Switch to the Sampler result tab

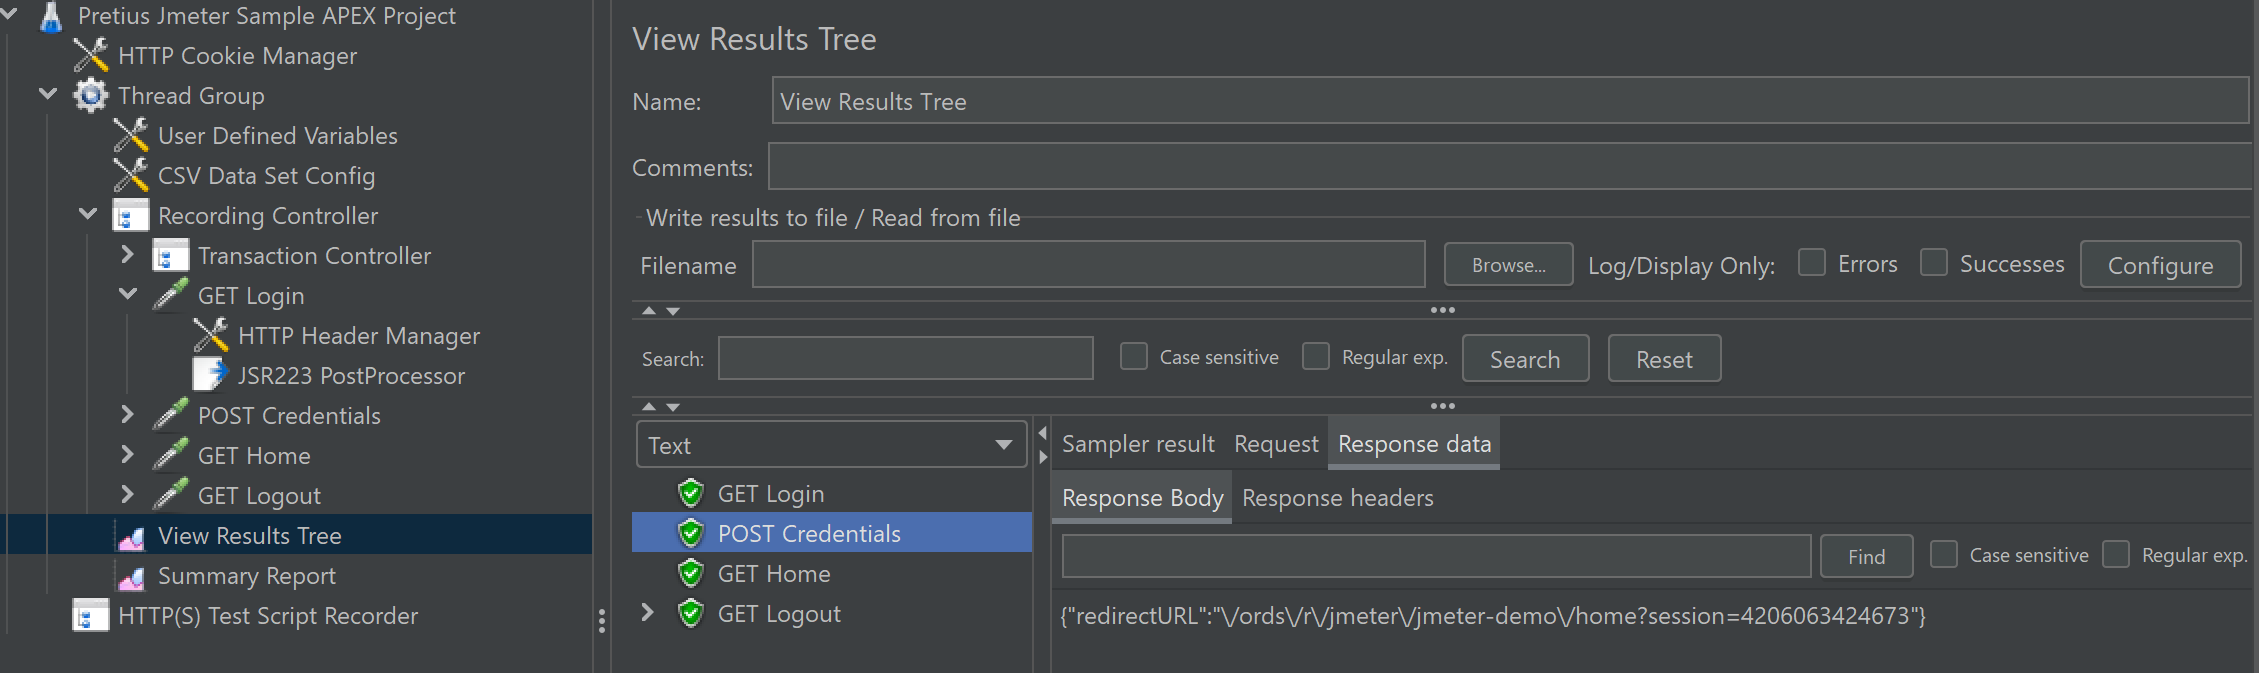point(1138,444)
